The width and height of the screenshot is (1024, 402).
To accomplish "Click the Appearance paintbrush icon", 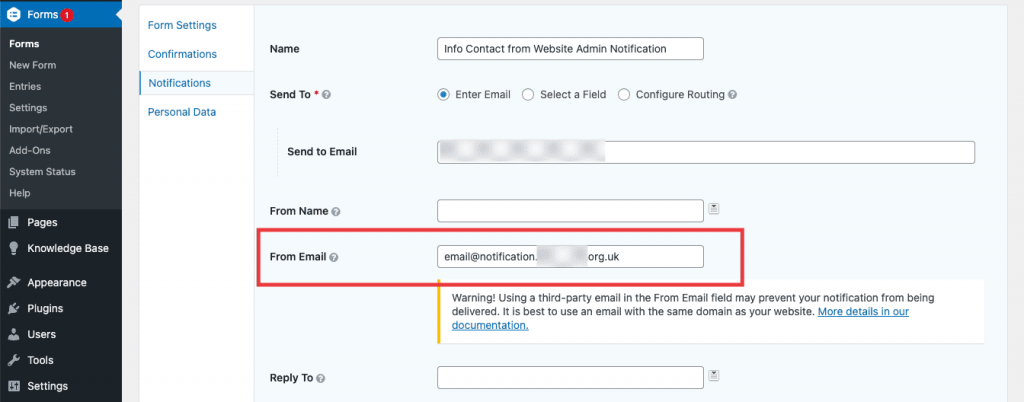I will [x=13, y=283].
